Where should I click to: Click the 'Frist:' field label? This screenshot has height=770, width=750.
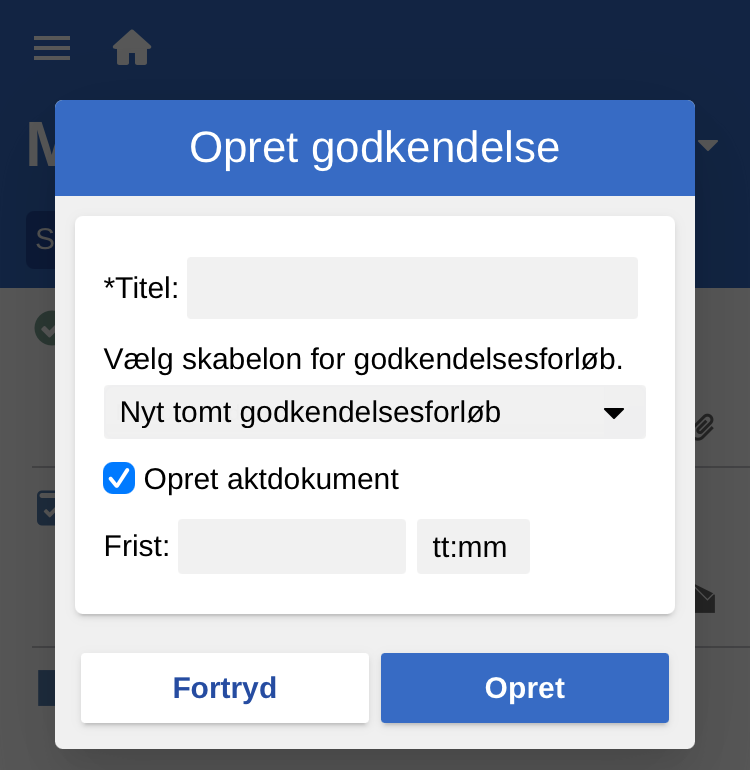(137, 547)
